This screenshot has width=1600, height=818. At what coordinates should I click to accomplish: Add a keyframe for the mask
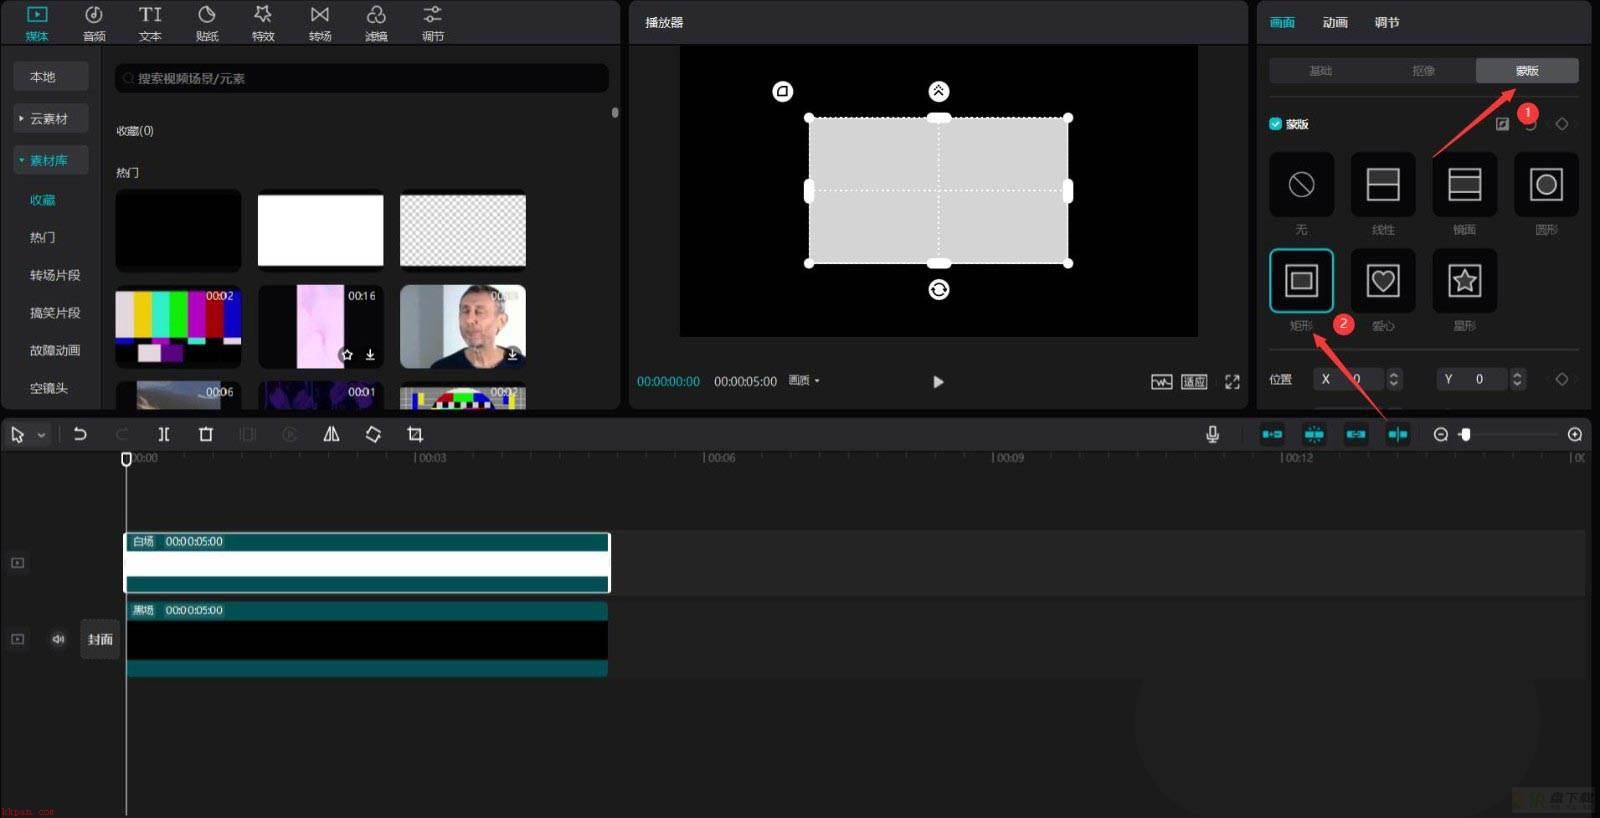coord(1562,124)
